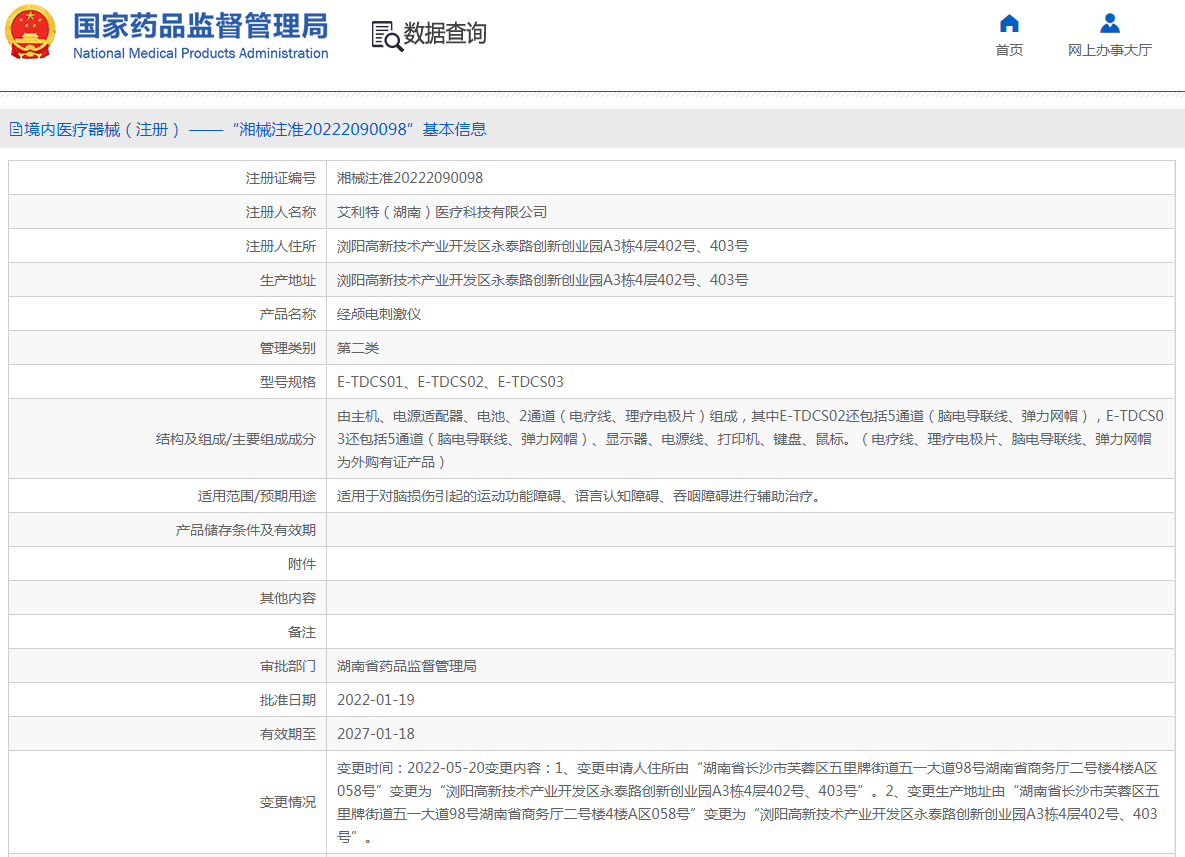Click the approval date 2022-01-19
The image size is (1185, 857).
pos(376,700)
